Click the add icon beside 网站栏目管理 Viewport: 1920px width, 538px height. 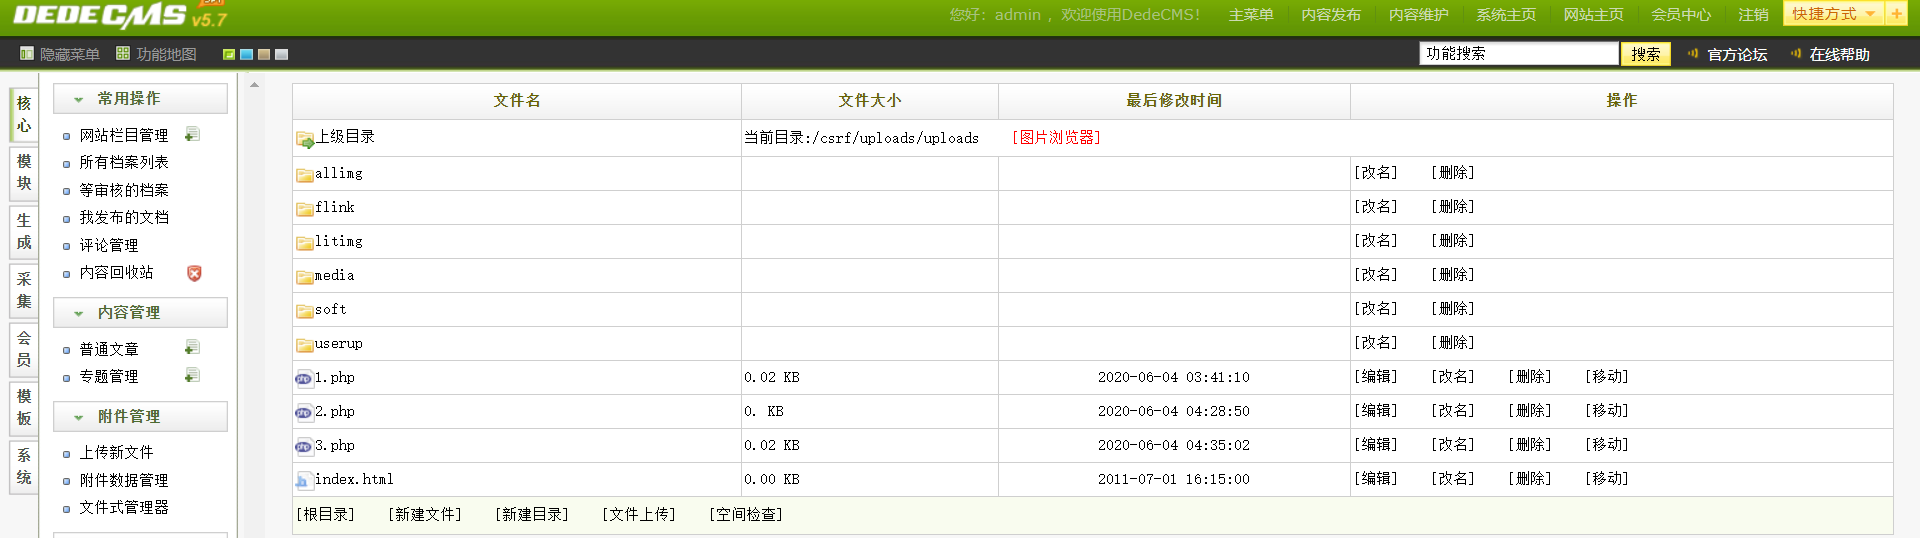193,134
